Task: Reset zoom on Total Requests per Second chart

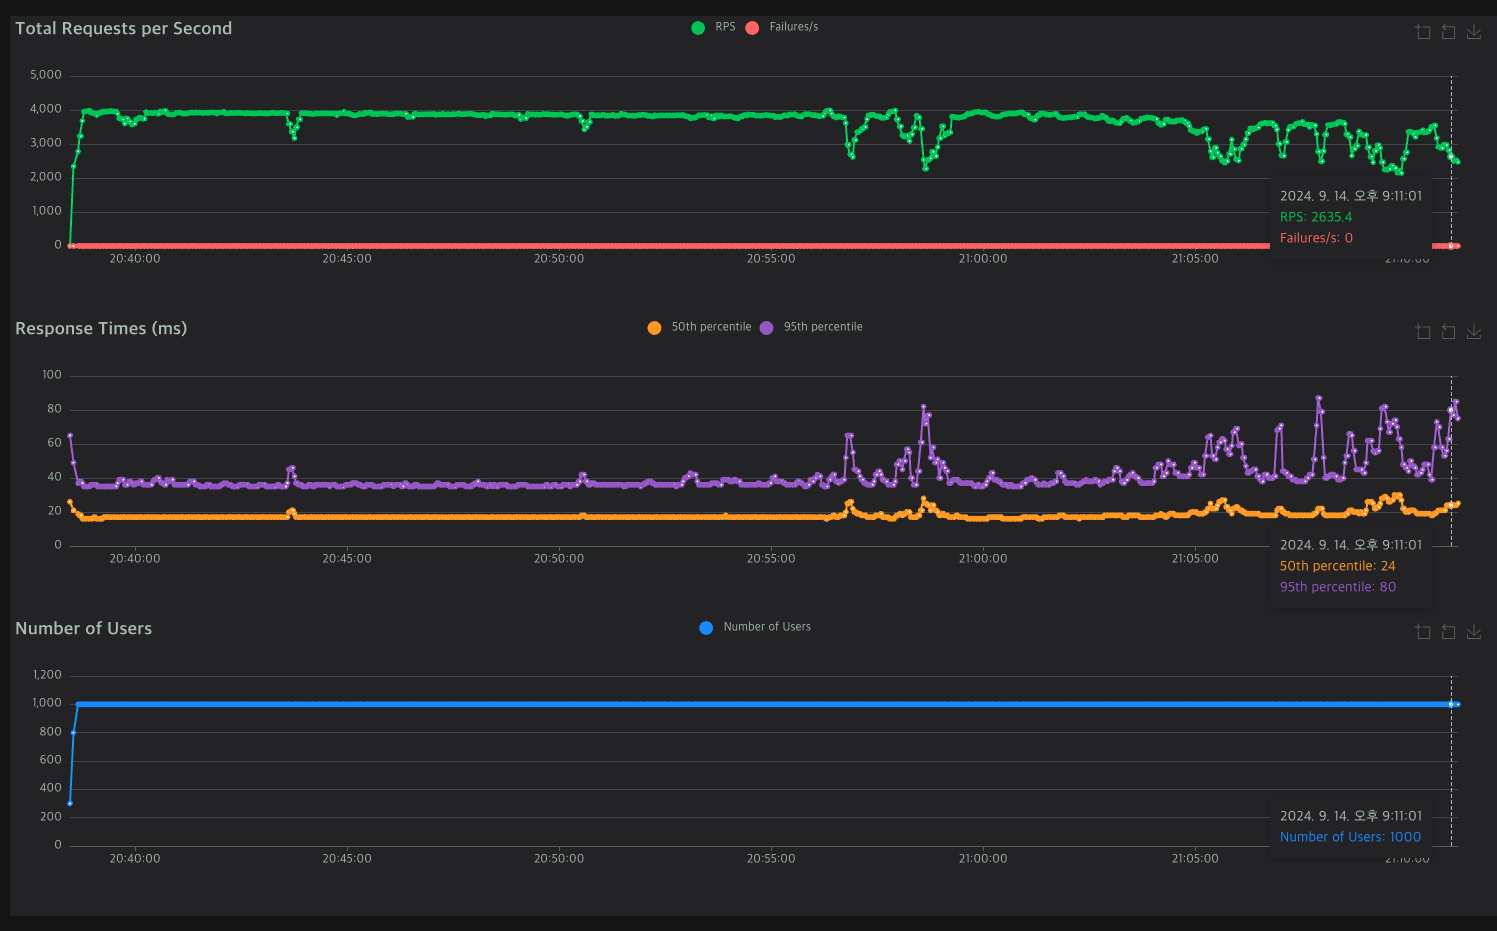Action: 1448,32
